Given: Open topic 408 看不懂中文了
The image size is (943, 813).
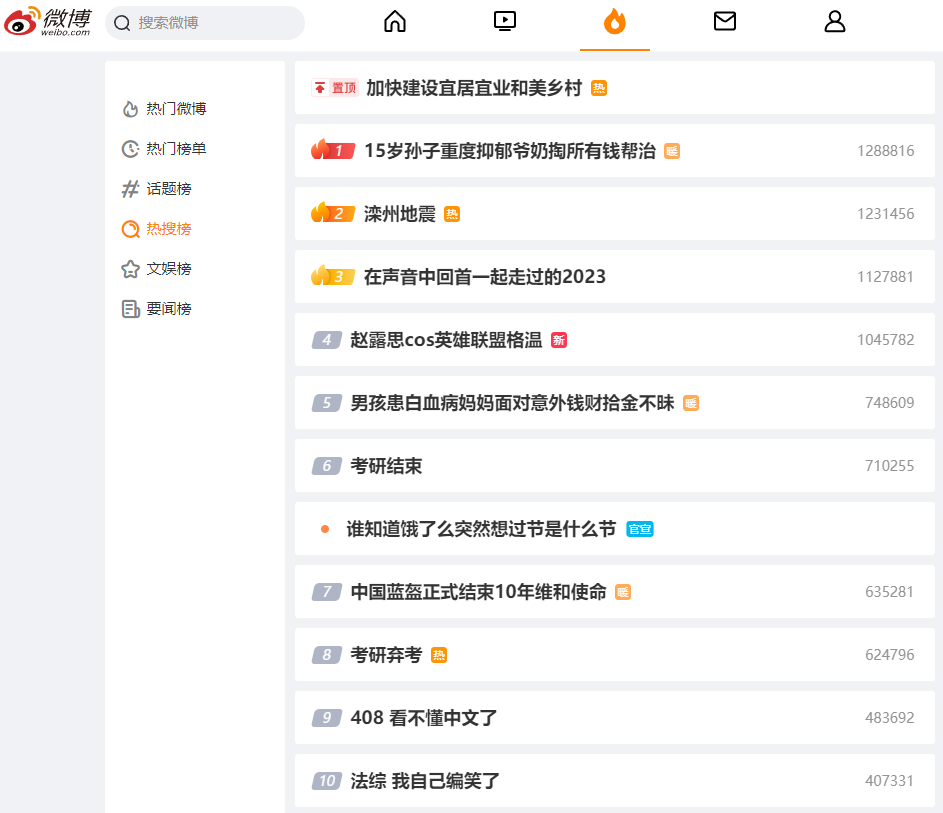Looking at the screenshot, I should coord(424,717).
